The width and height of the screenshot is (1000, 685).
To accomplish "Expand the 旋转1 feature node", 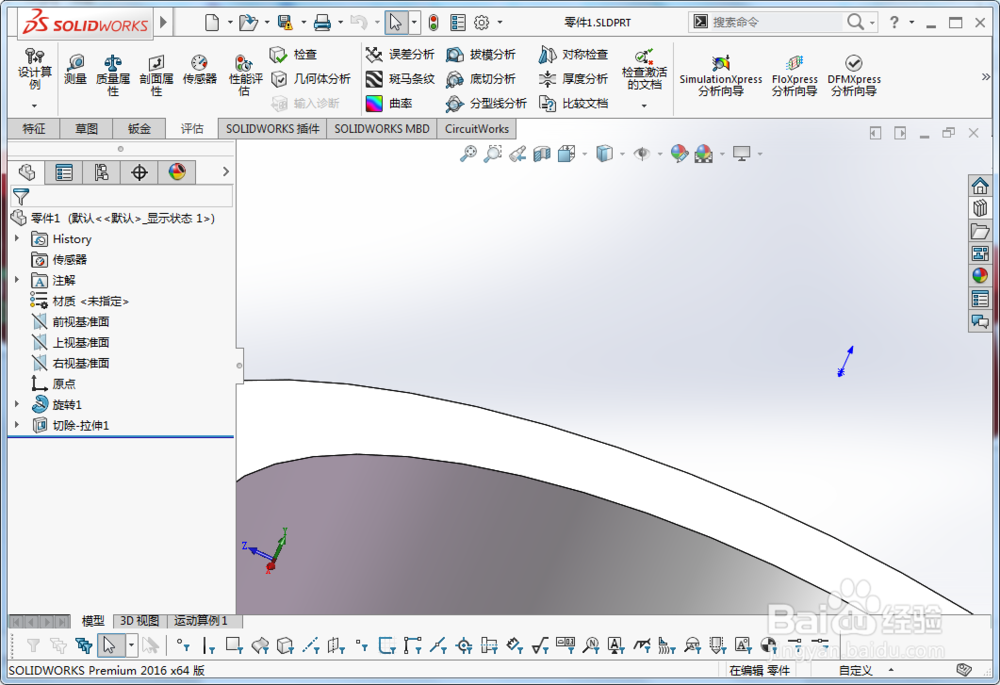I will coord(17,404).
